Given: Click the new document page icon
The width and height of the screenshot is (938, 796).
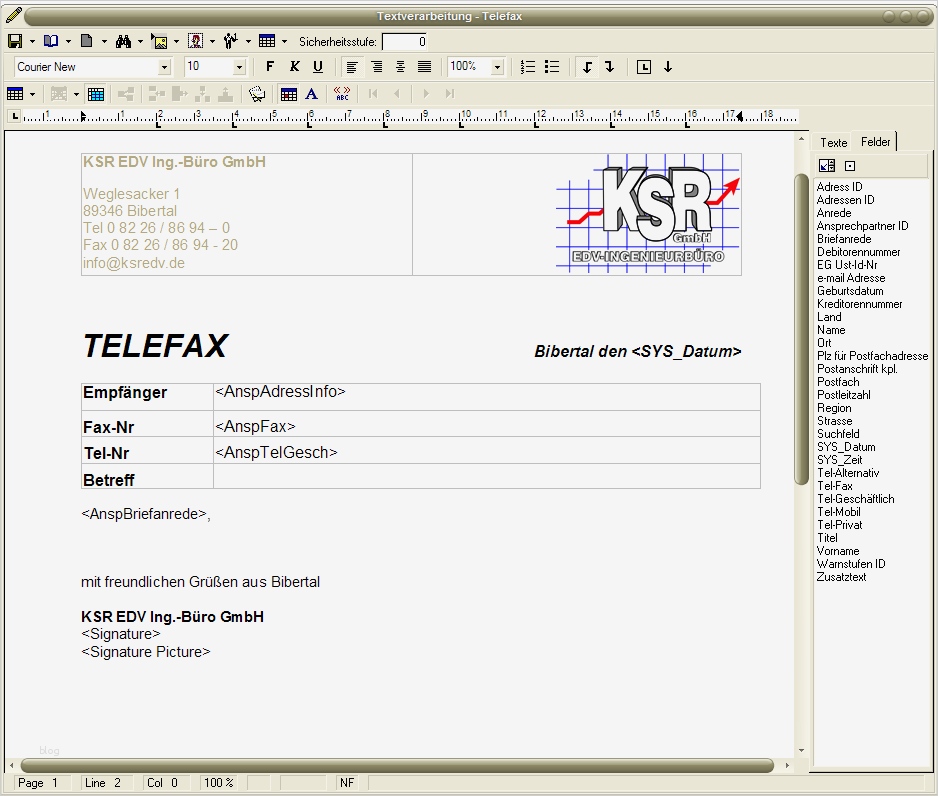Looking at the screenshot, I should pos(87,41).
